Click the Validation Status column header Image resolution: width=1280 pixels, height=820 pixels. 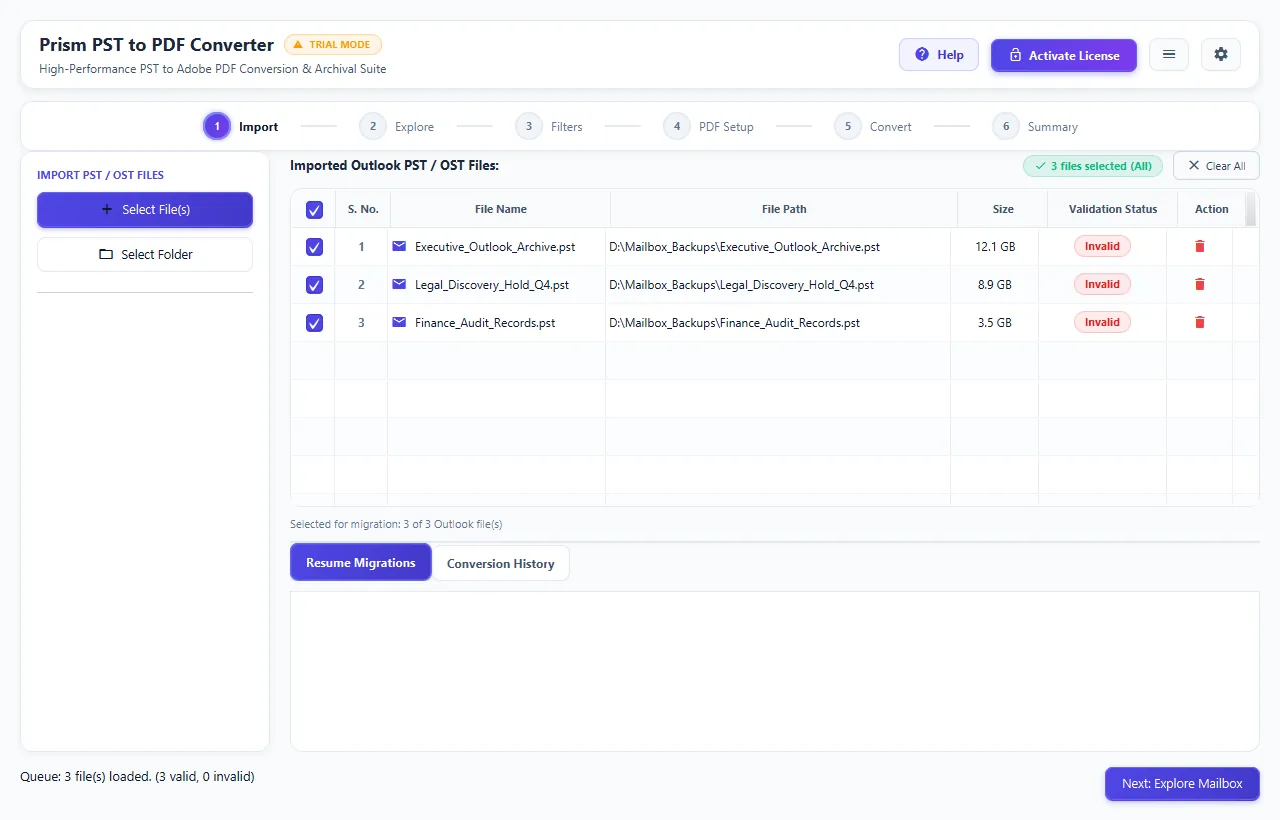pyautogui.click(x=1113, y=209)
